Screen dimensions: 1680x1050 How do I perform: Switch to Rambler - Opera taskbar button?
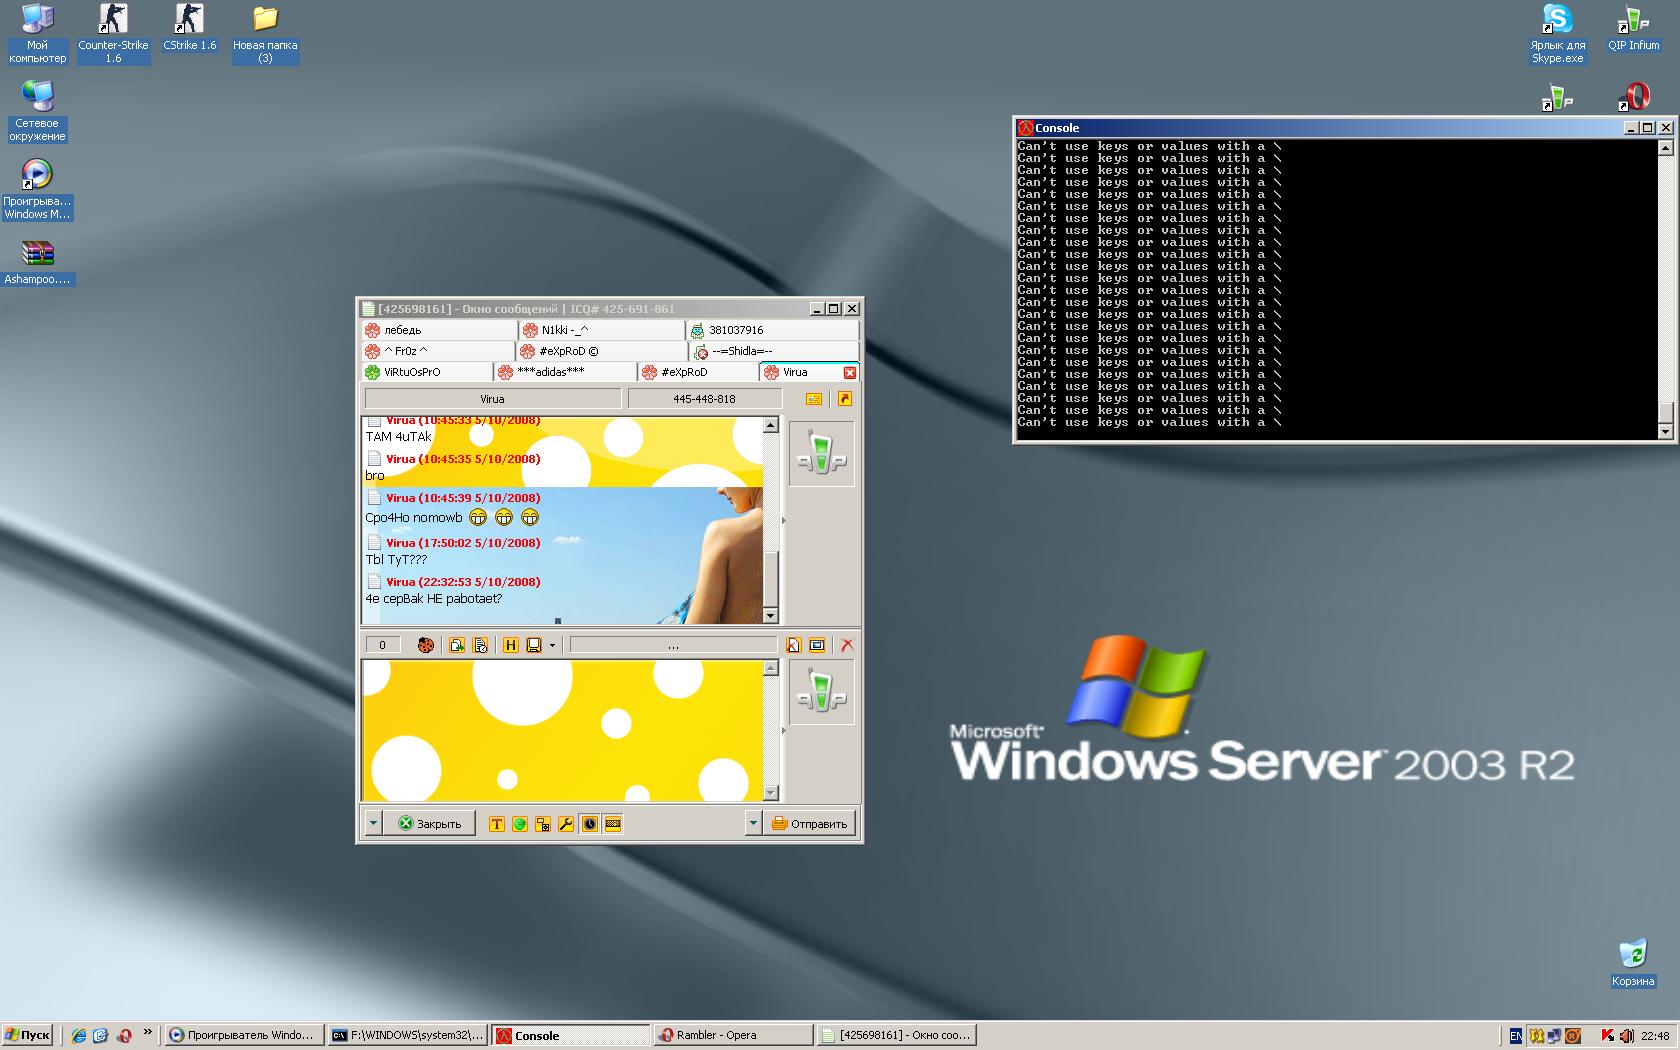click(x=732, y=1035)
